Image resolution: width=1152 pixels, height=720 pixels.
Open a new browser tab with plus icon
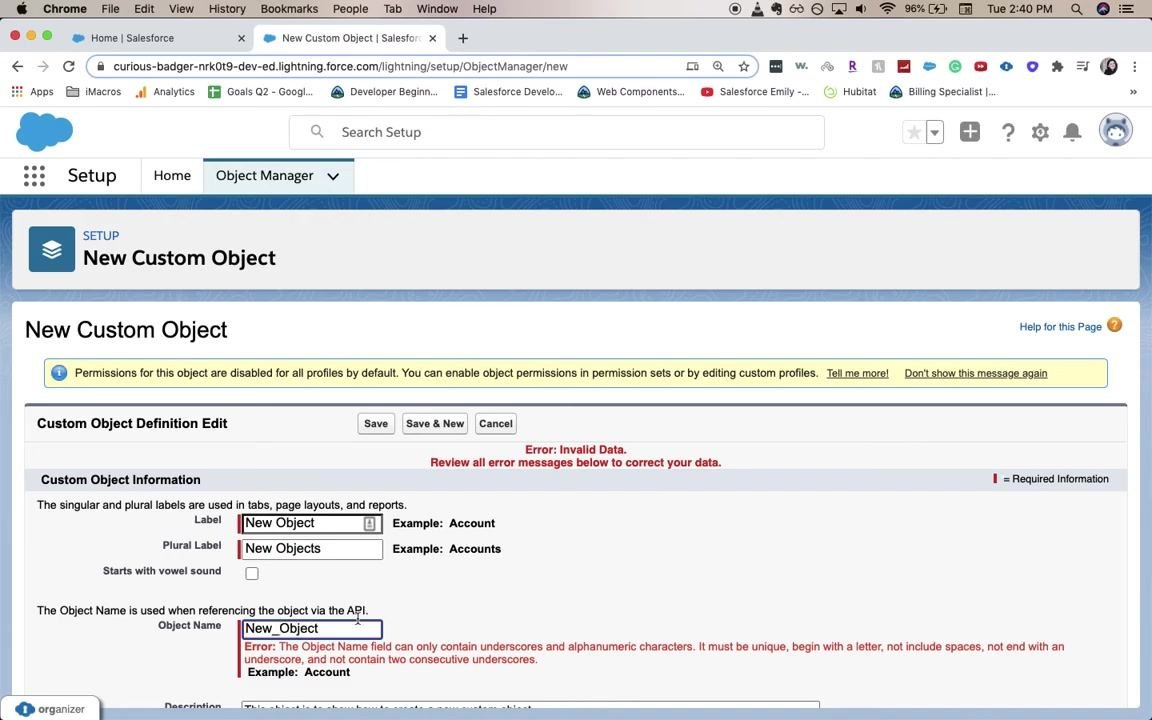463,38
